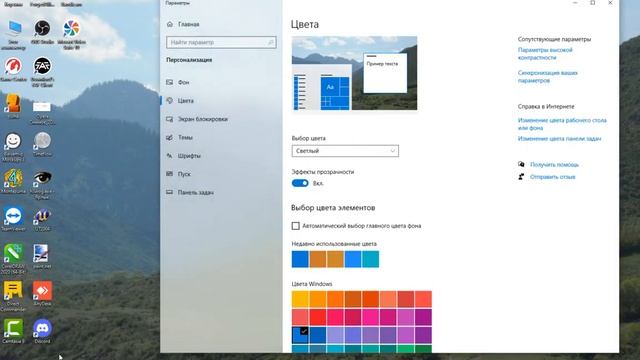Click the search magnifier in Найти параметр

pos(270,42)
